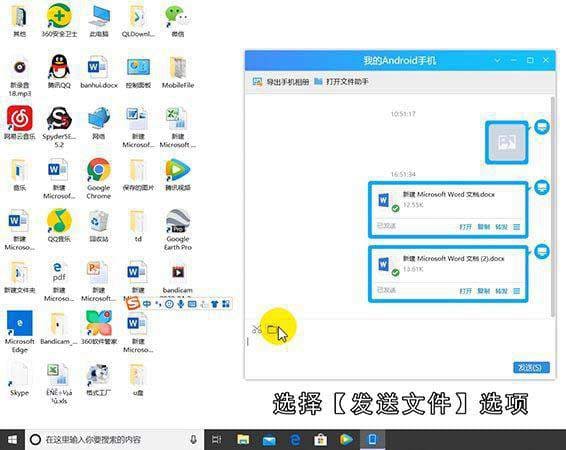Click 打开 on 文档 (2).docx card

tap(465, 291)
